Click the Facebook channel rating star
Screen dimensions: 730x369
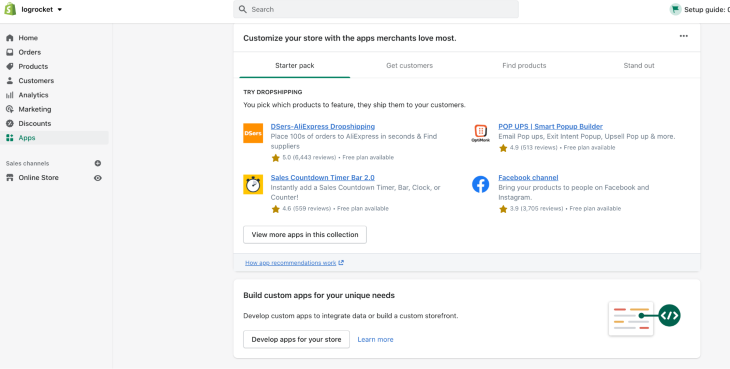pos(503,209)
